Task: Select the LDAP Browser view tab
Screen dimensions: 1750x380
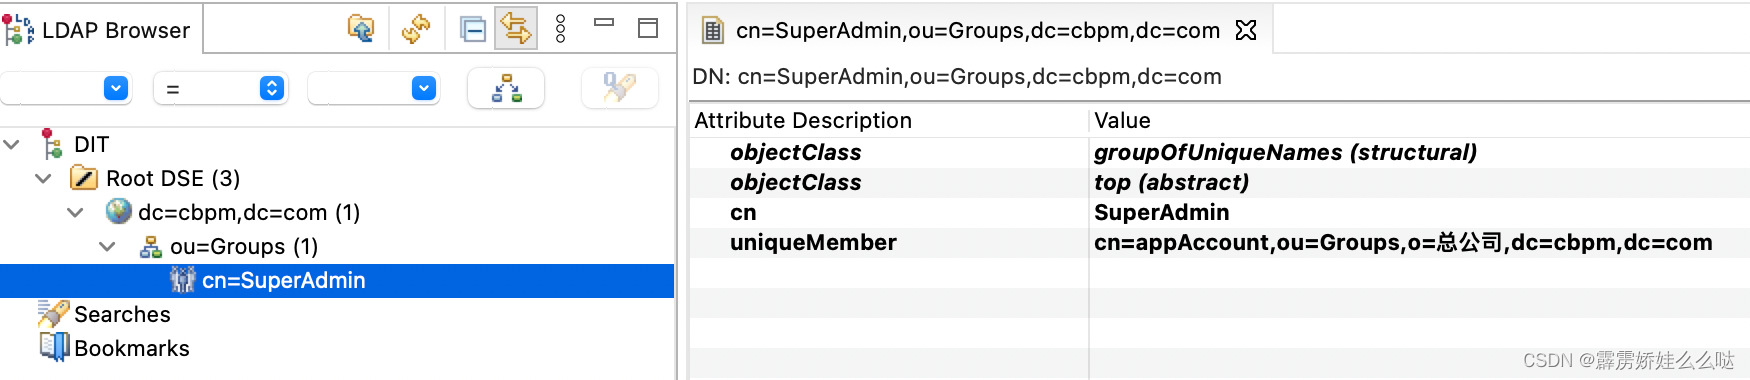Action: [x=100, y=29]
